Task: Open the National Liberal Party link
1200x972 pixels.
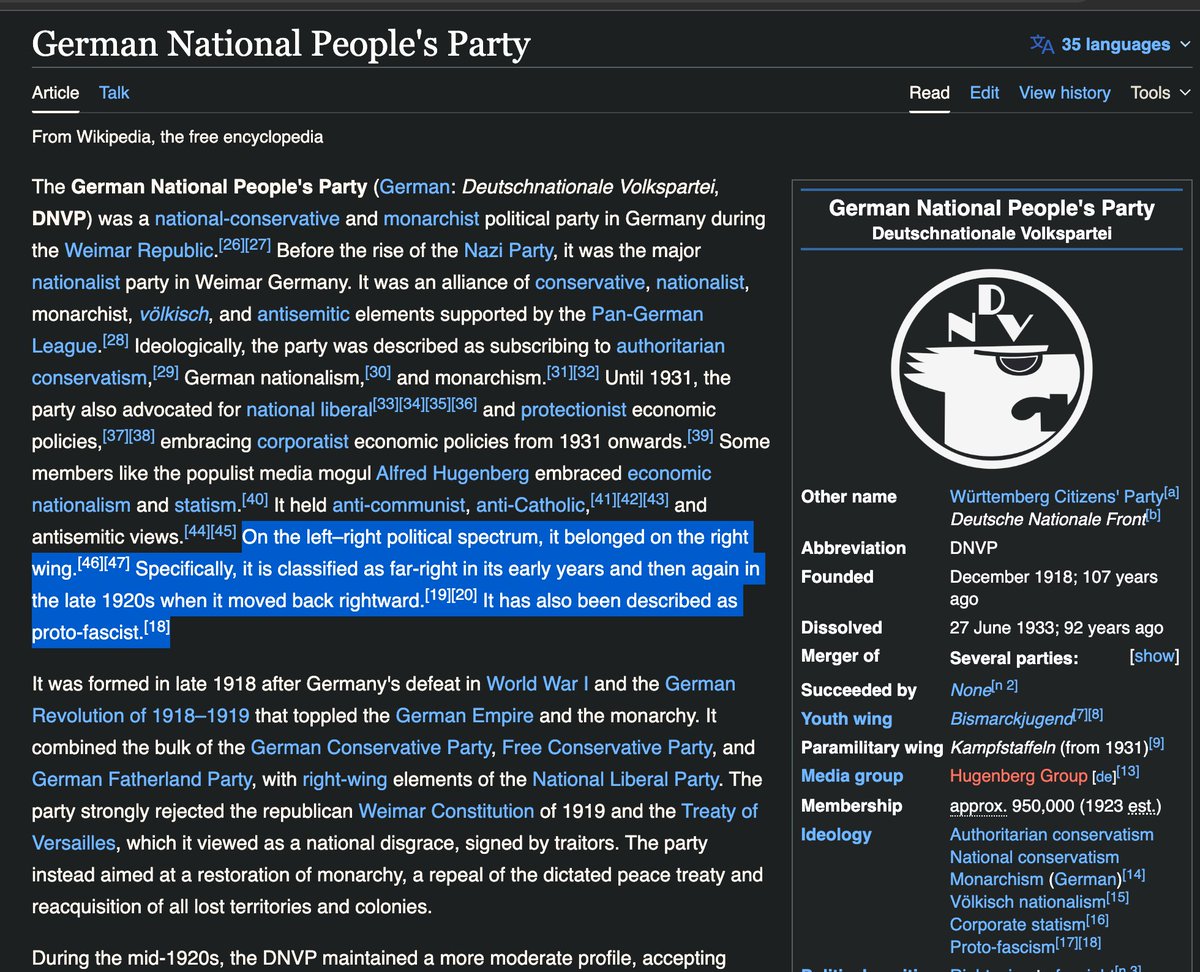Action: click(625, 779)
